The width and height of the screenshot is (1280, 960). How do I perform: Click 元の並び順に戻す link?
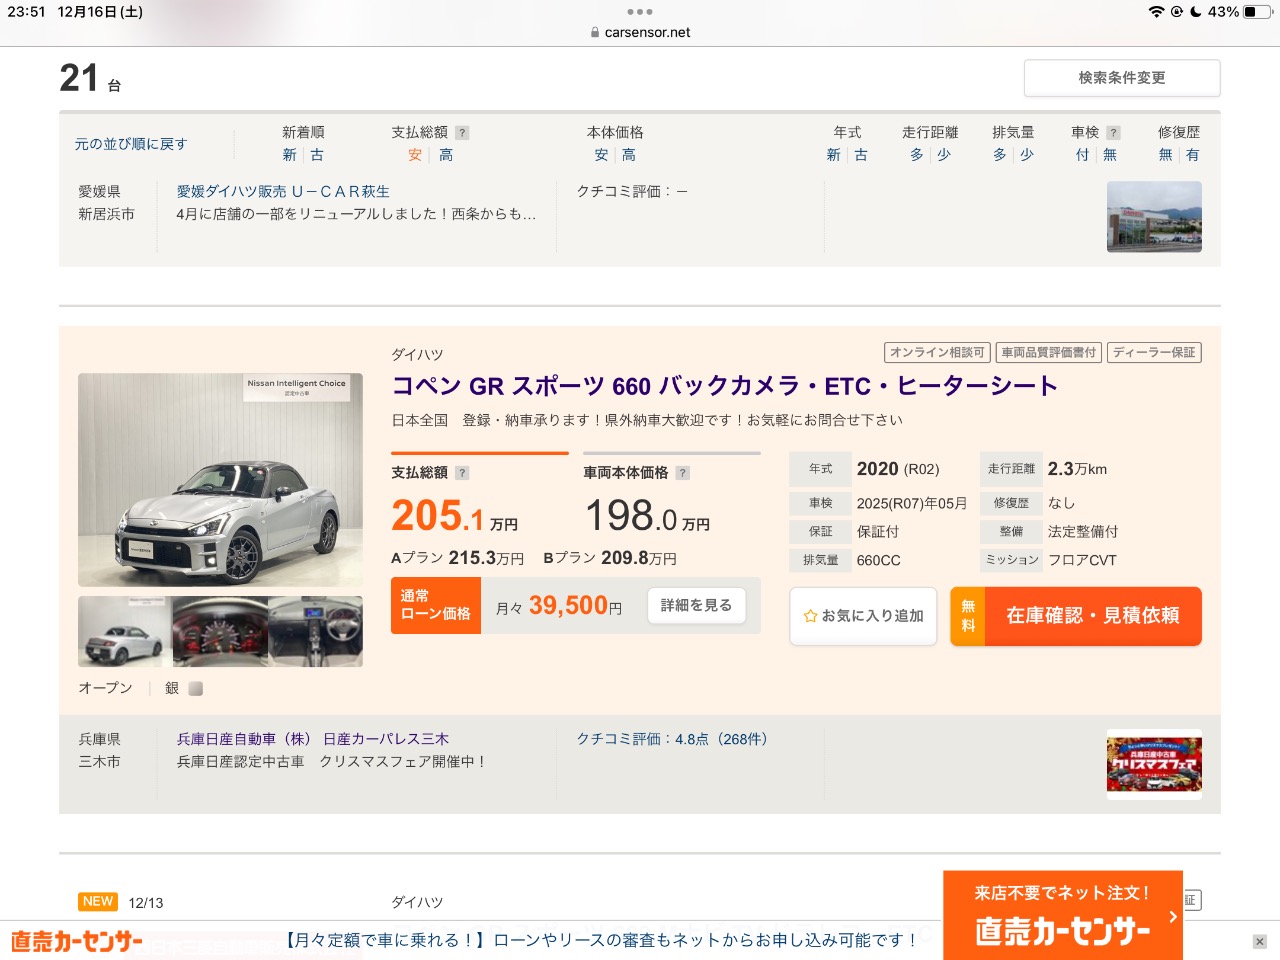[131, 144]
